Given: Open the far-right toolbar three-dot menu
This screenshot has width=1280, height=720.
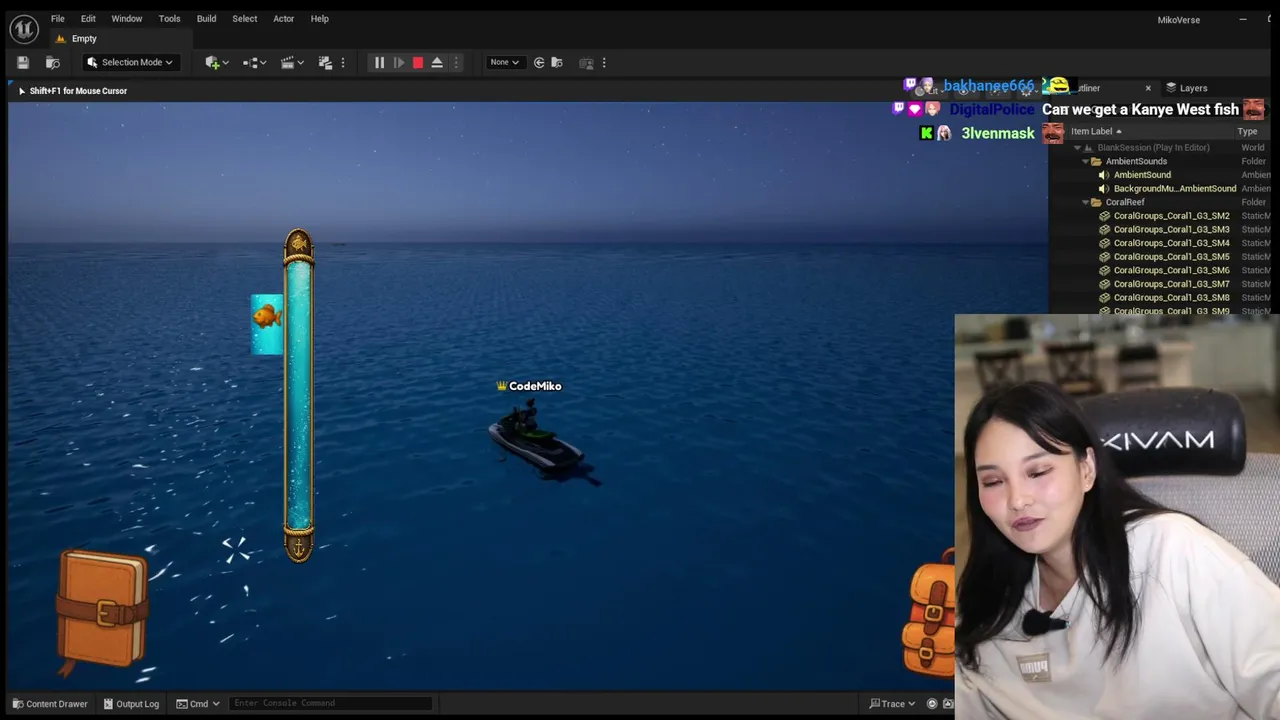Looking at the screenshot, I should tap(604, 63).
